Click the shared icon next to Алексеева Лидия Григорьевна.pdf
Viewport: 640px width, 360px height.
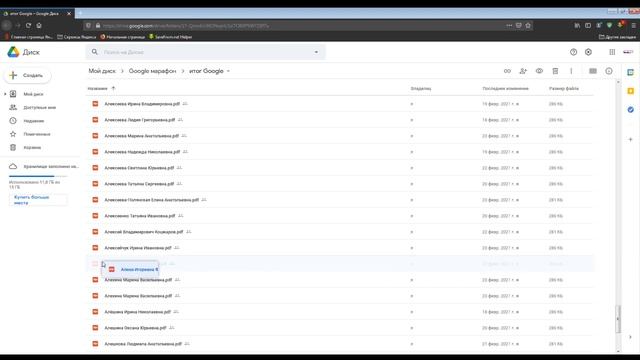coord(180,120)
